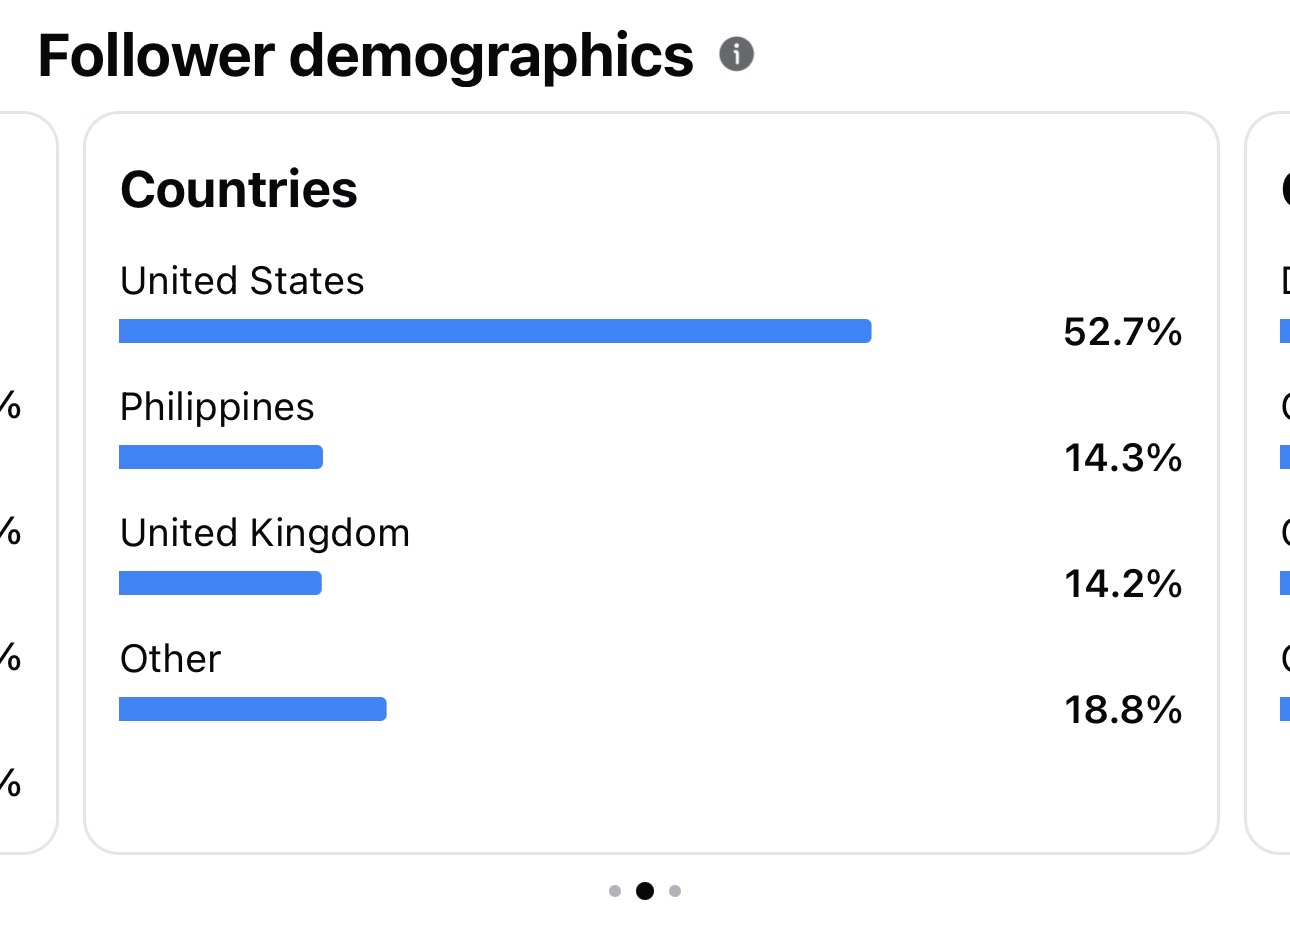Image resolution: width=1290 pixels, height=937 pixels.
Task: Select the active middle page dot
Action: pyautogui.click(x=645, y=891)
